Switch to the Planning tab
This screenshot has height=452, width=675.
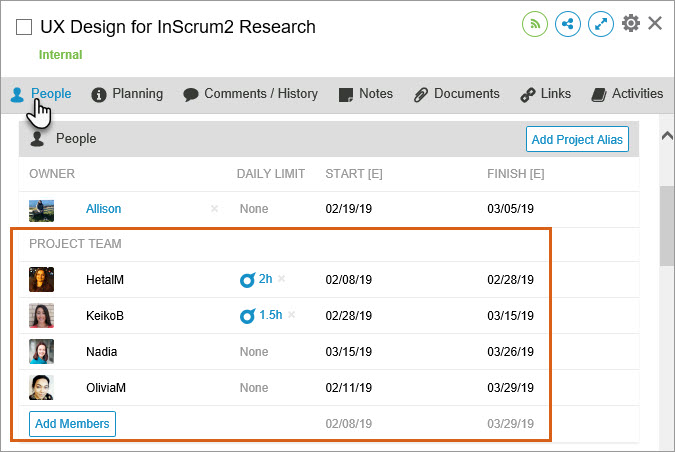click(x=127, y=94)
